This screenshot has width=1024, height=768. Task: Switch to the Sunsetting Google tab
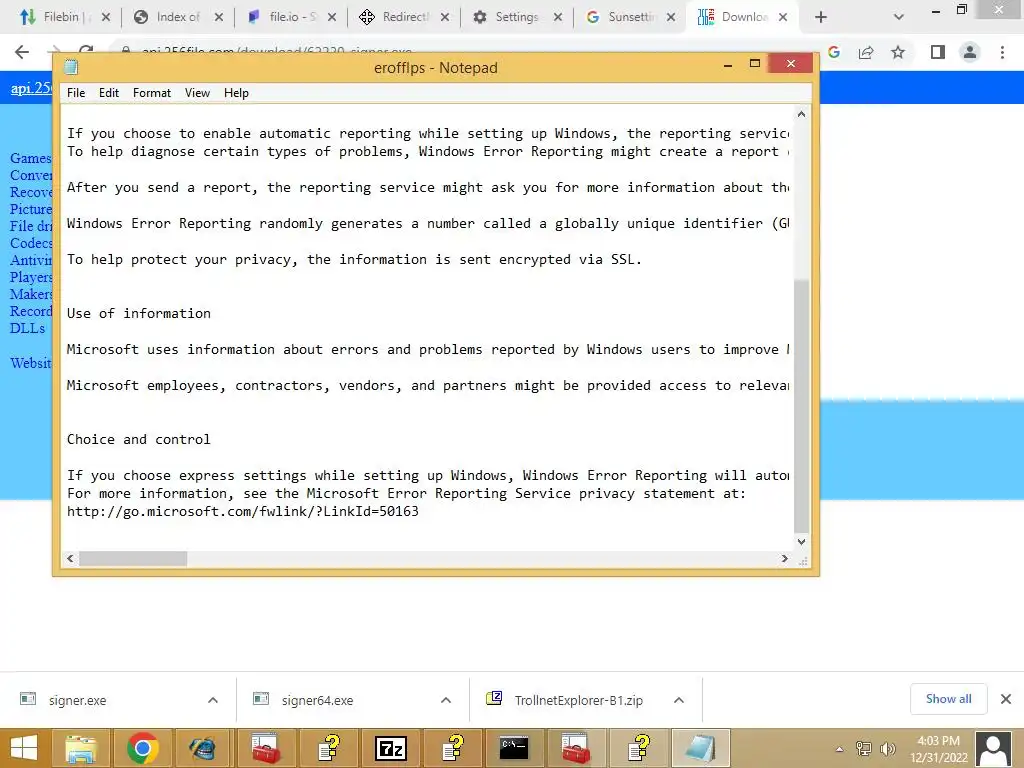[x=631, y=17]
